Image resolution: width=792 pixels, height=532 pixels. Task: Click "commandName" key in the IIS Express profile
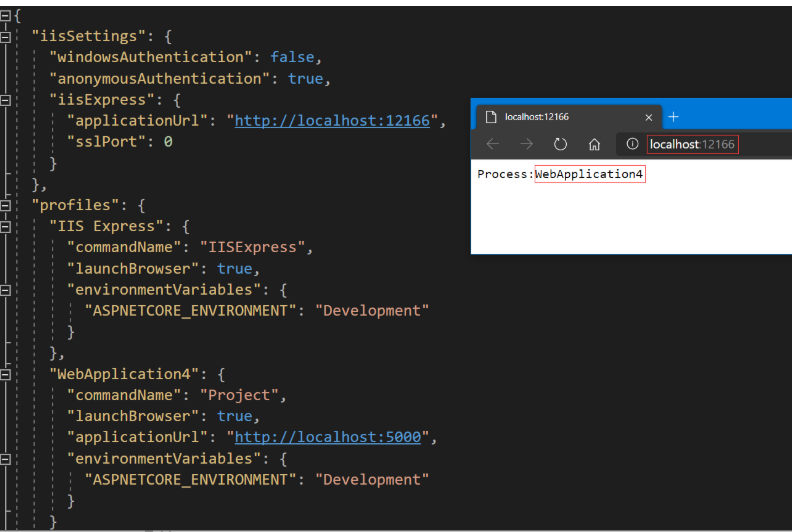click(124, 248)
